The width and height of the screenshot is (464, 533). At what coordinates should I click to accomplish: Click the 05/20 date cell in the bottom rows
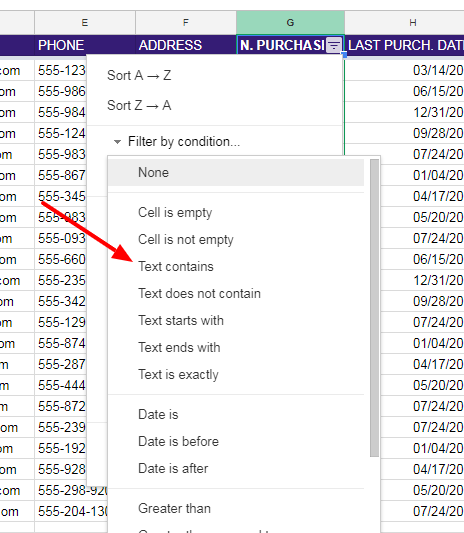422,490
